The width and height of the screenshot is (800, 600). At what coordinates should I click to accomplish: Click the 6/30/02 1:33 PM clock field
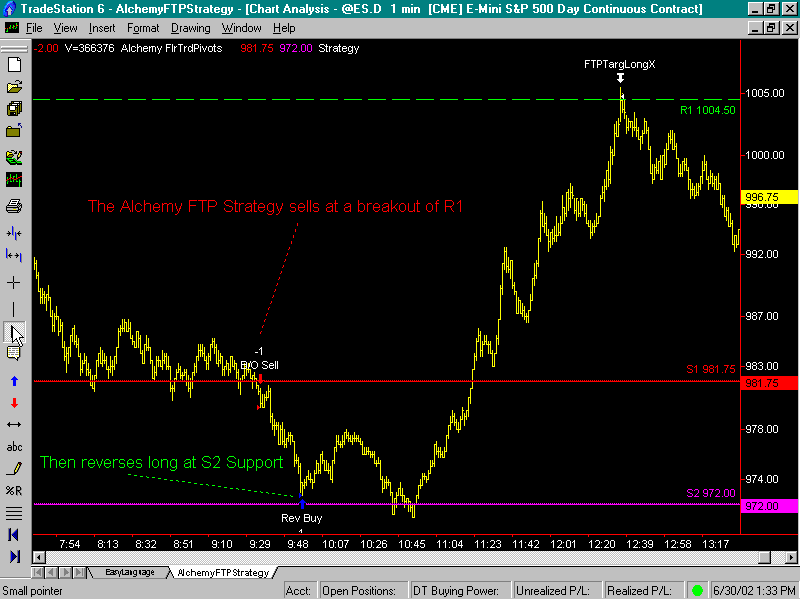pyautogui.click(x=754, y=591)
